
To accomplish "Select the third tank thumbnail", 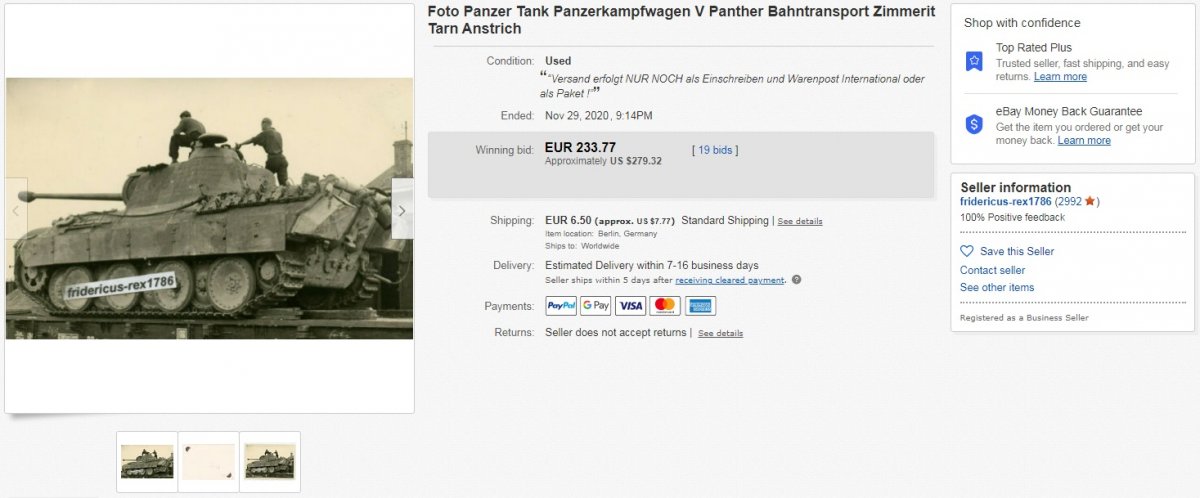I will click(x=270, y=462).
